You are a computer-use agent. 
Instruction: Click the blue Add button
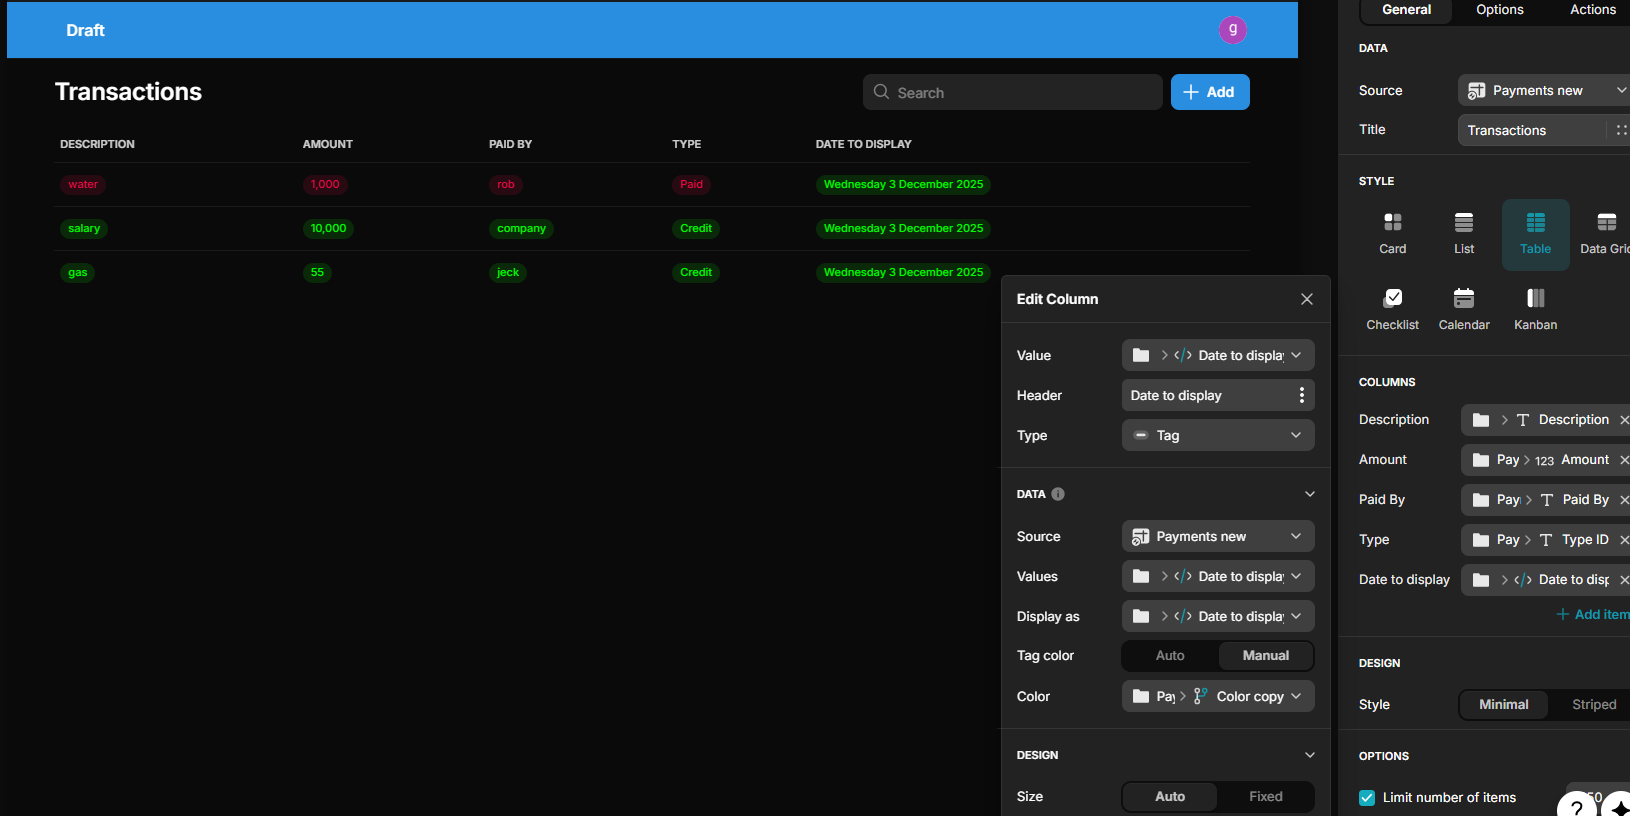pos(1210,92)
